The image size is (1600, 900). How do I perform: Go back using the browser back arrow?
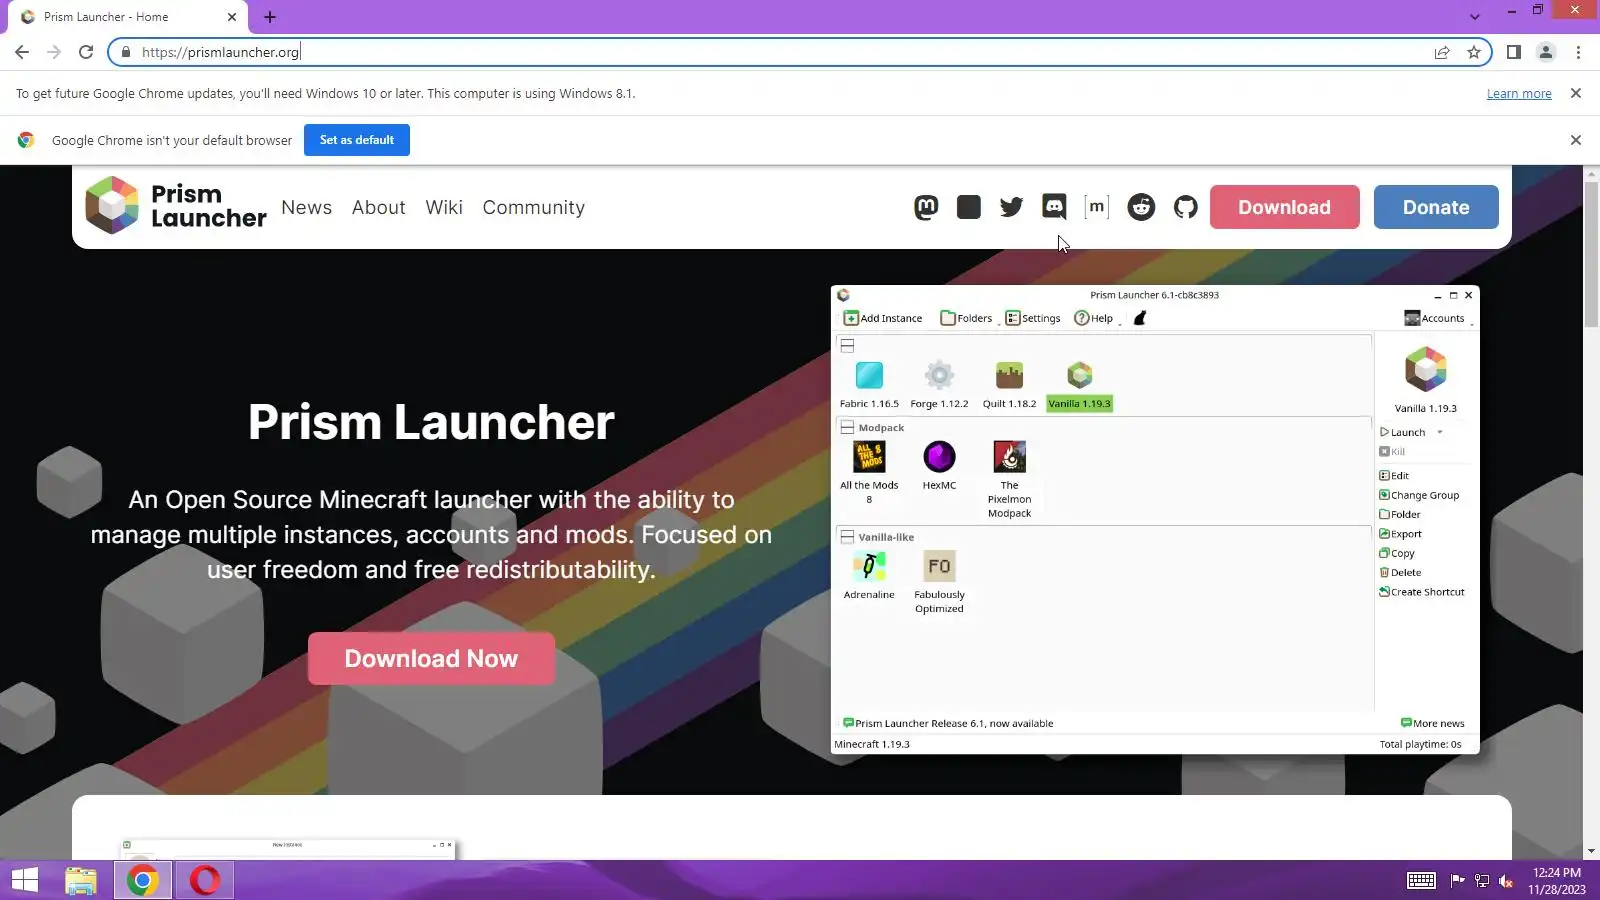point(22,52)
